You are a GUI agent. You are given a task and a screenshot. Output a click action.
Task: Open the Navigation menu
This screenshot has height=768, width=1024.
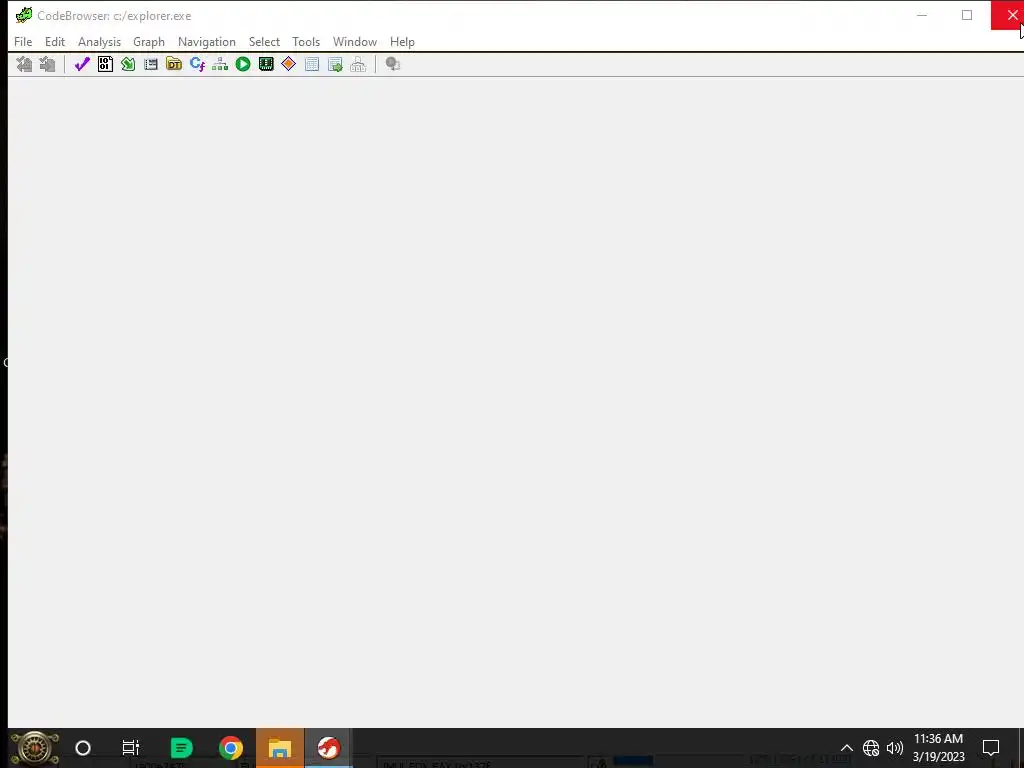tap(206, 42)
